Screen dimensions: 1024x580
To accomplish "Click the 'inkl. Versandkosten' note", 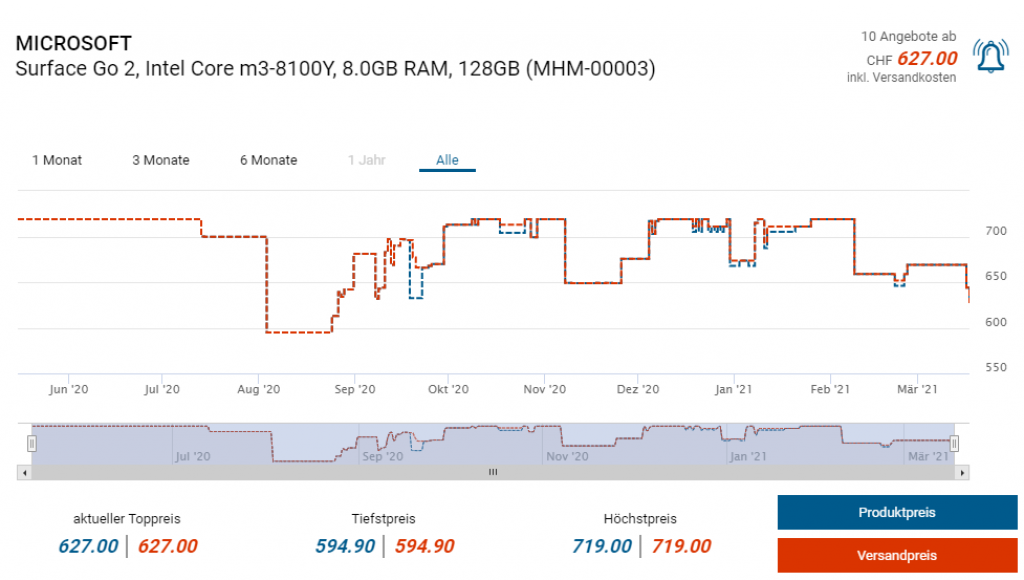I will tap(901, 78).
